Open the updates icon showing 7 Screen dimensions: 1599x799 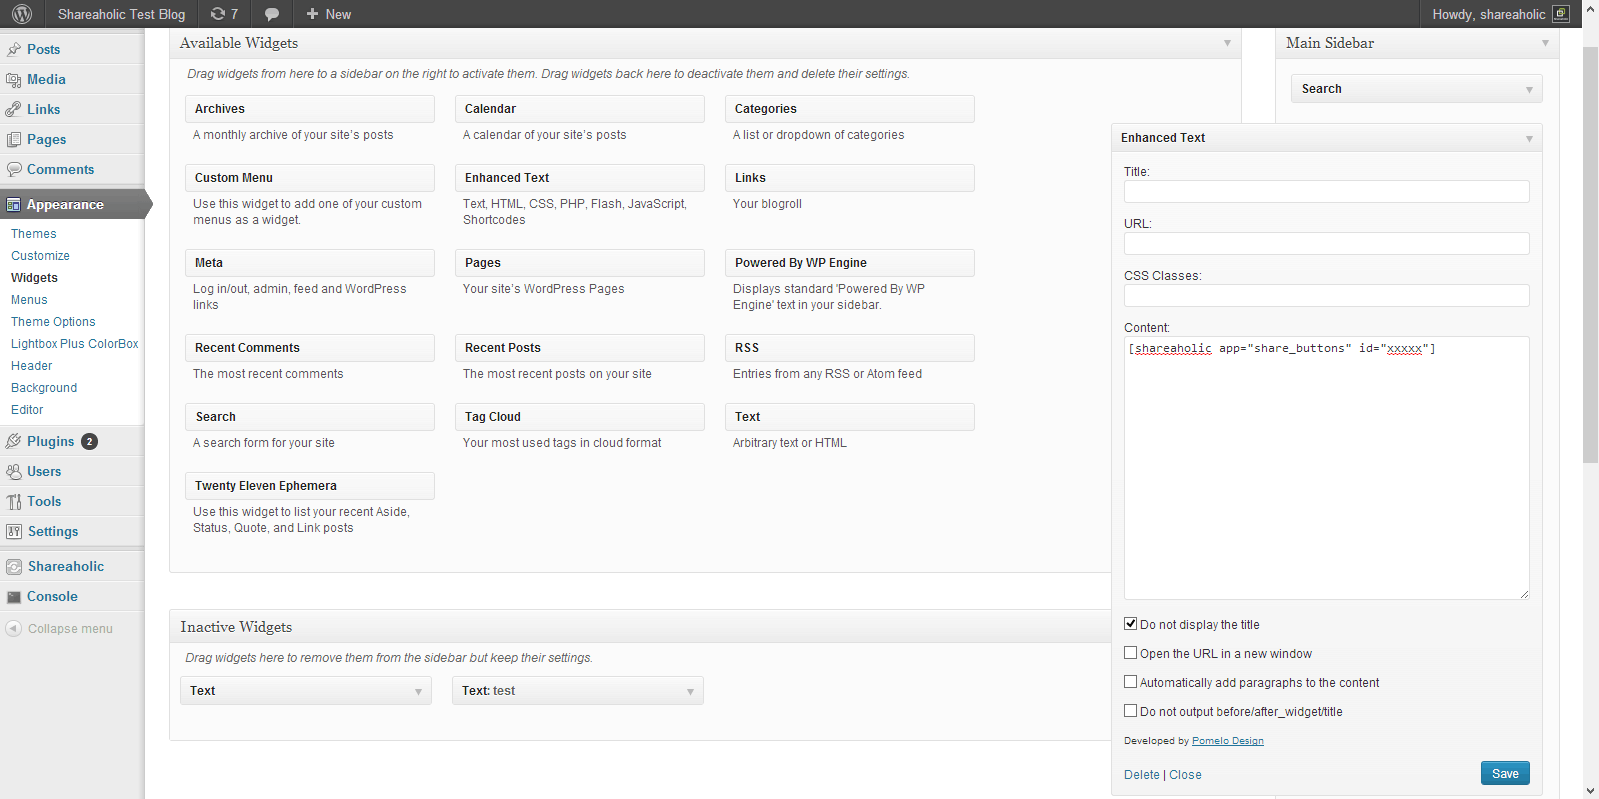pyautogui.click(x=224, y=14)
